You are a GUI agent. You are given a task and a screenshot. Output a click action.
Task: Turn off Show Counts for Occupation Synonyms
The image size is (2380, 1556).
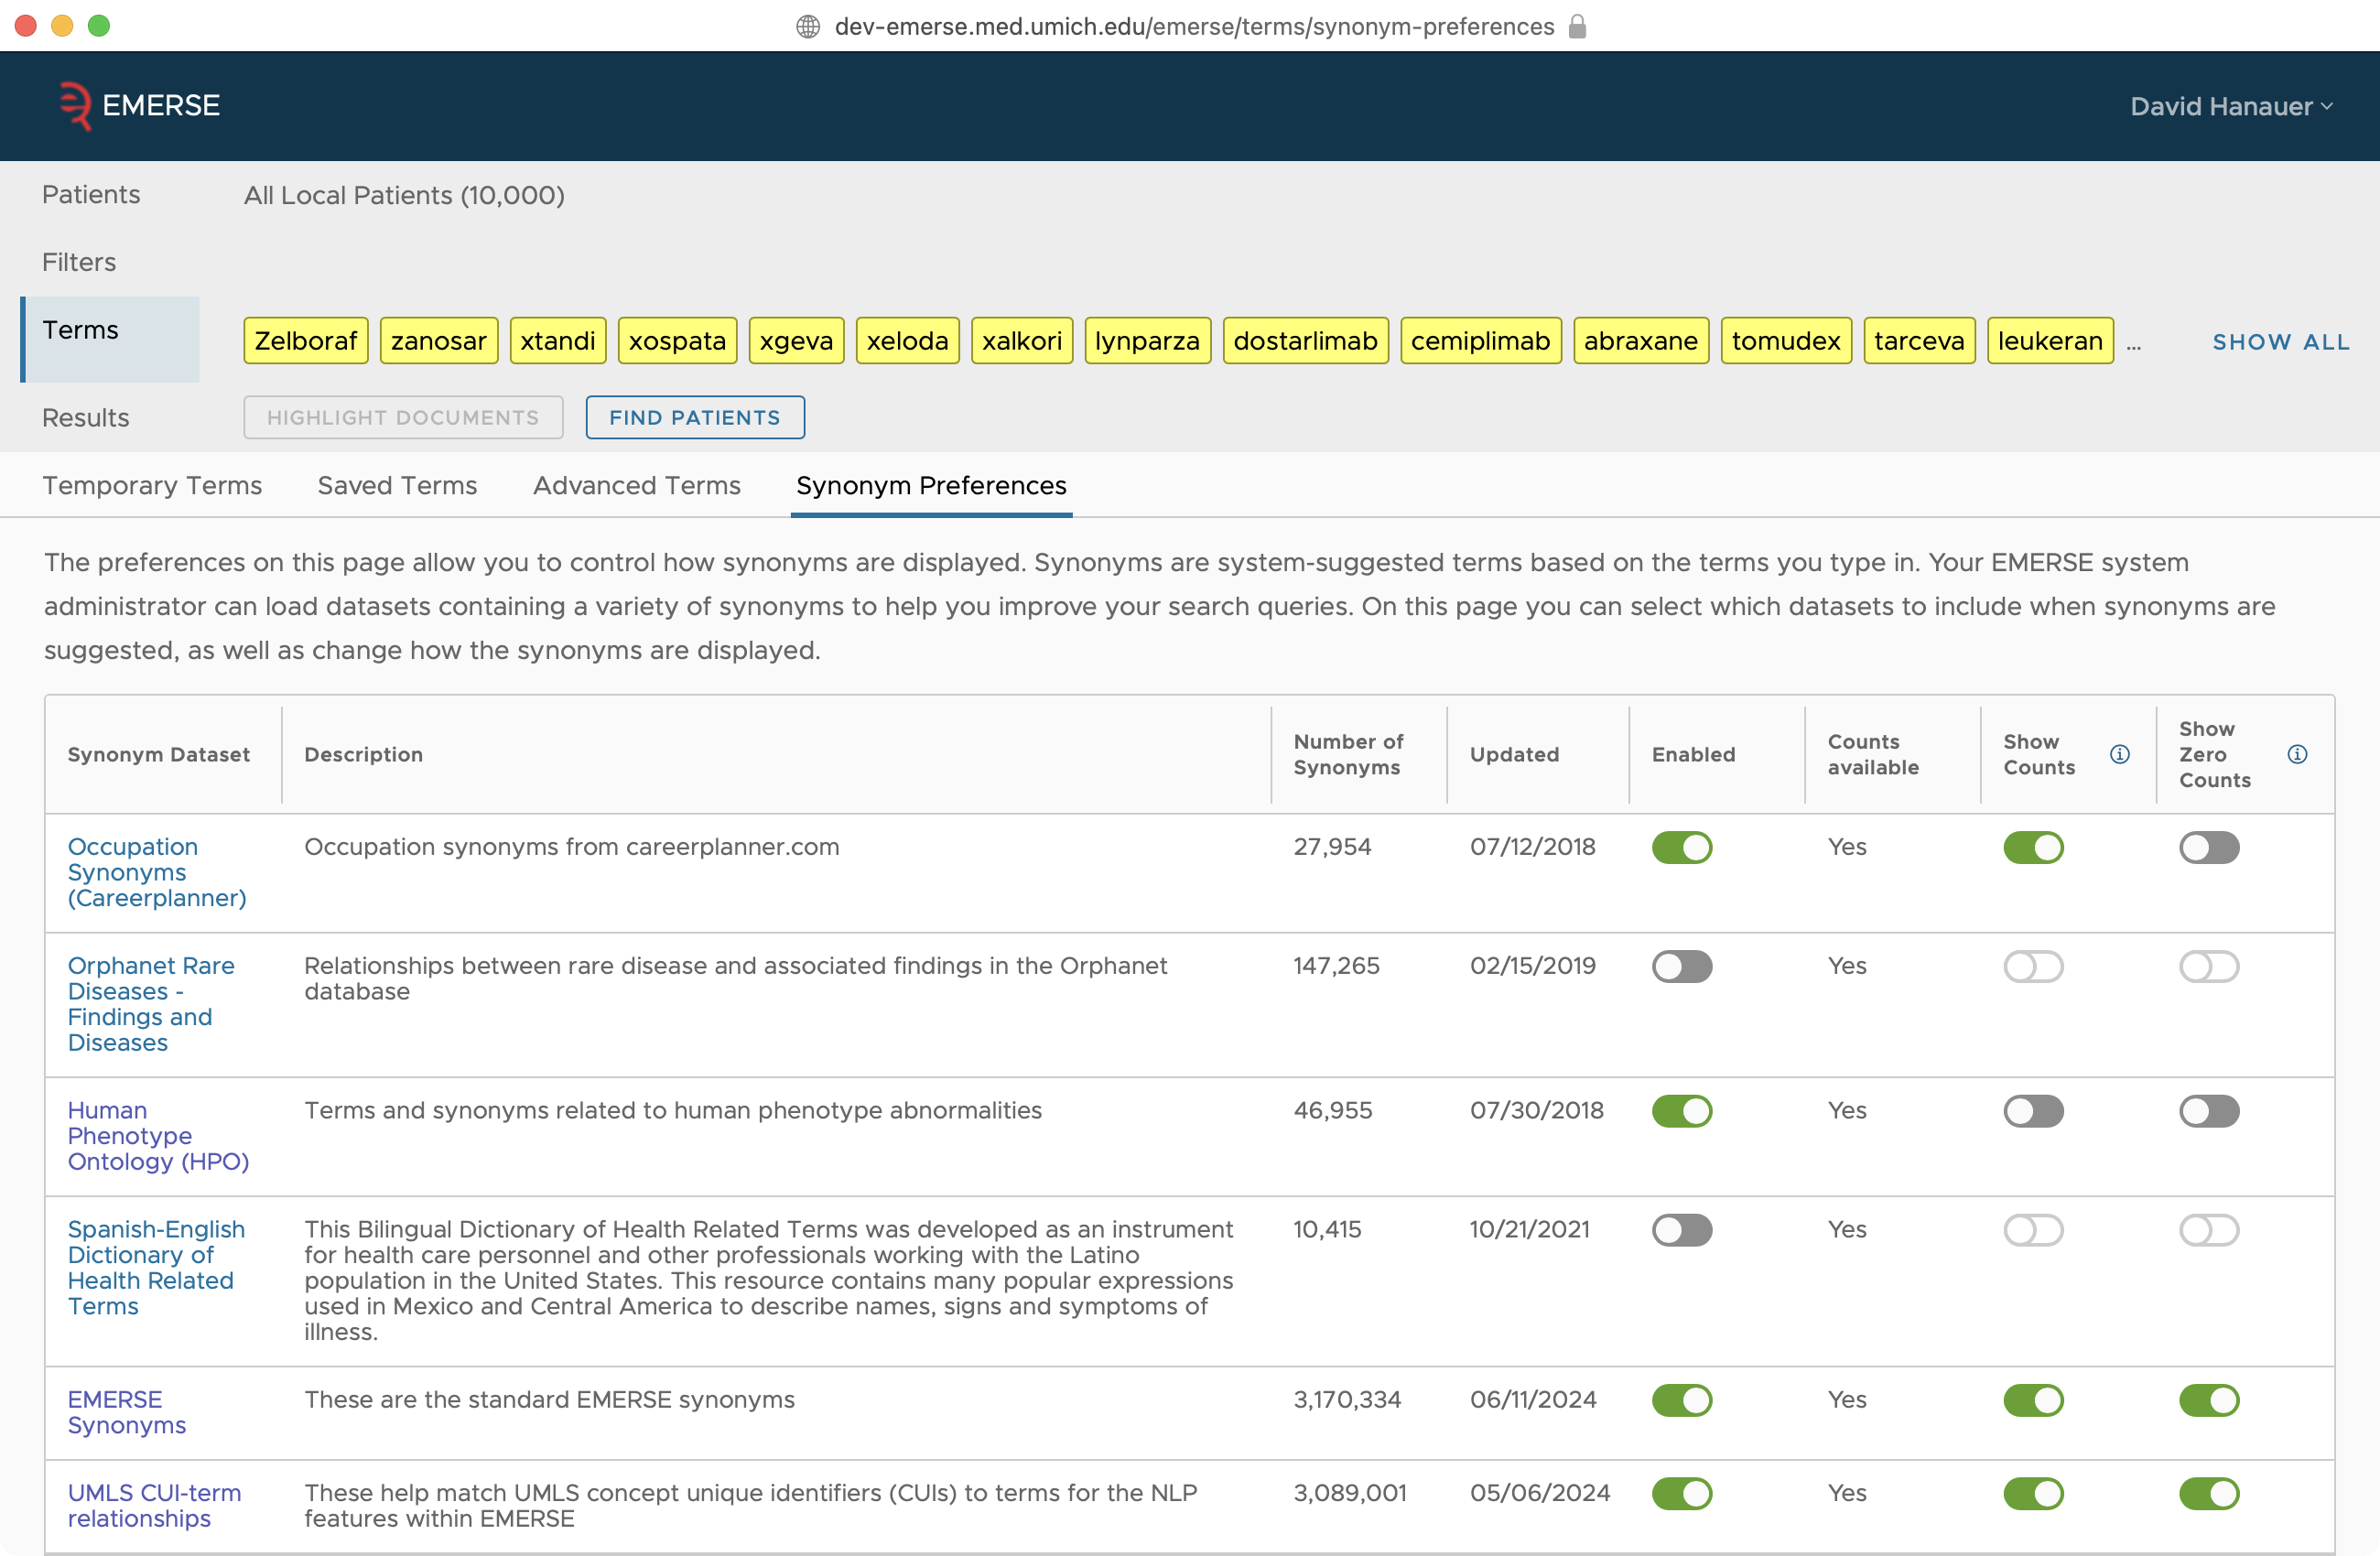coord(2033,848)
